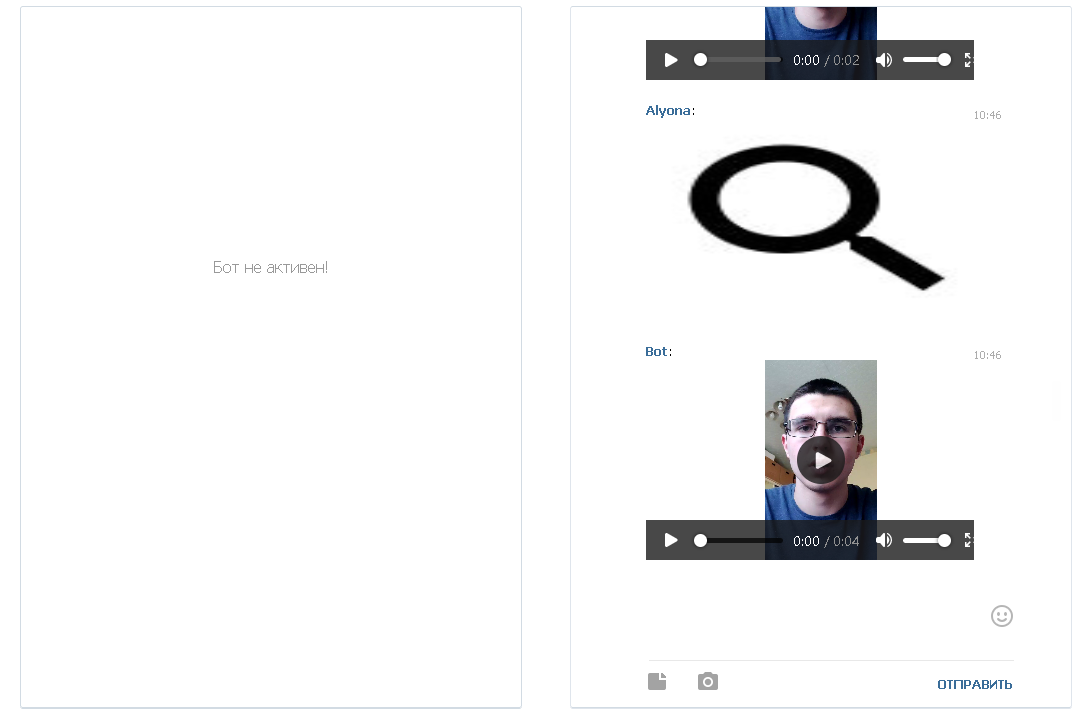Click the camera icon to send a photo
Viewport: 1087px width, 724px height.
708,681
